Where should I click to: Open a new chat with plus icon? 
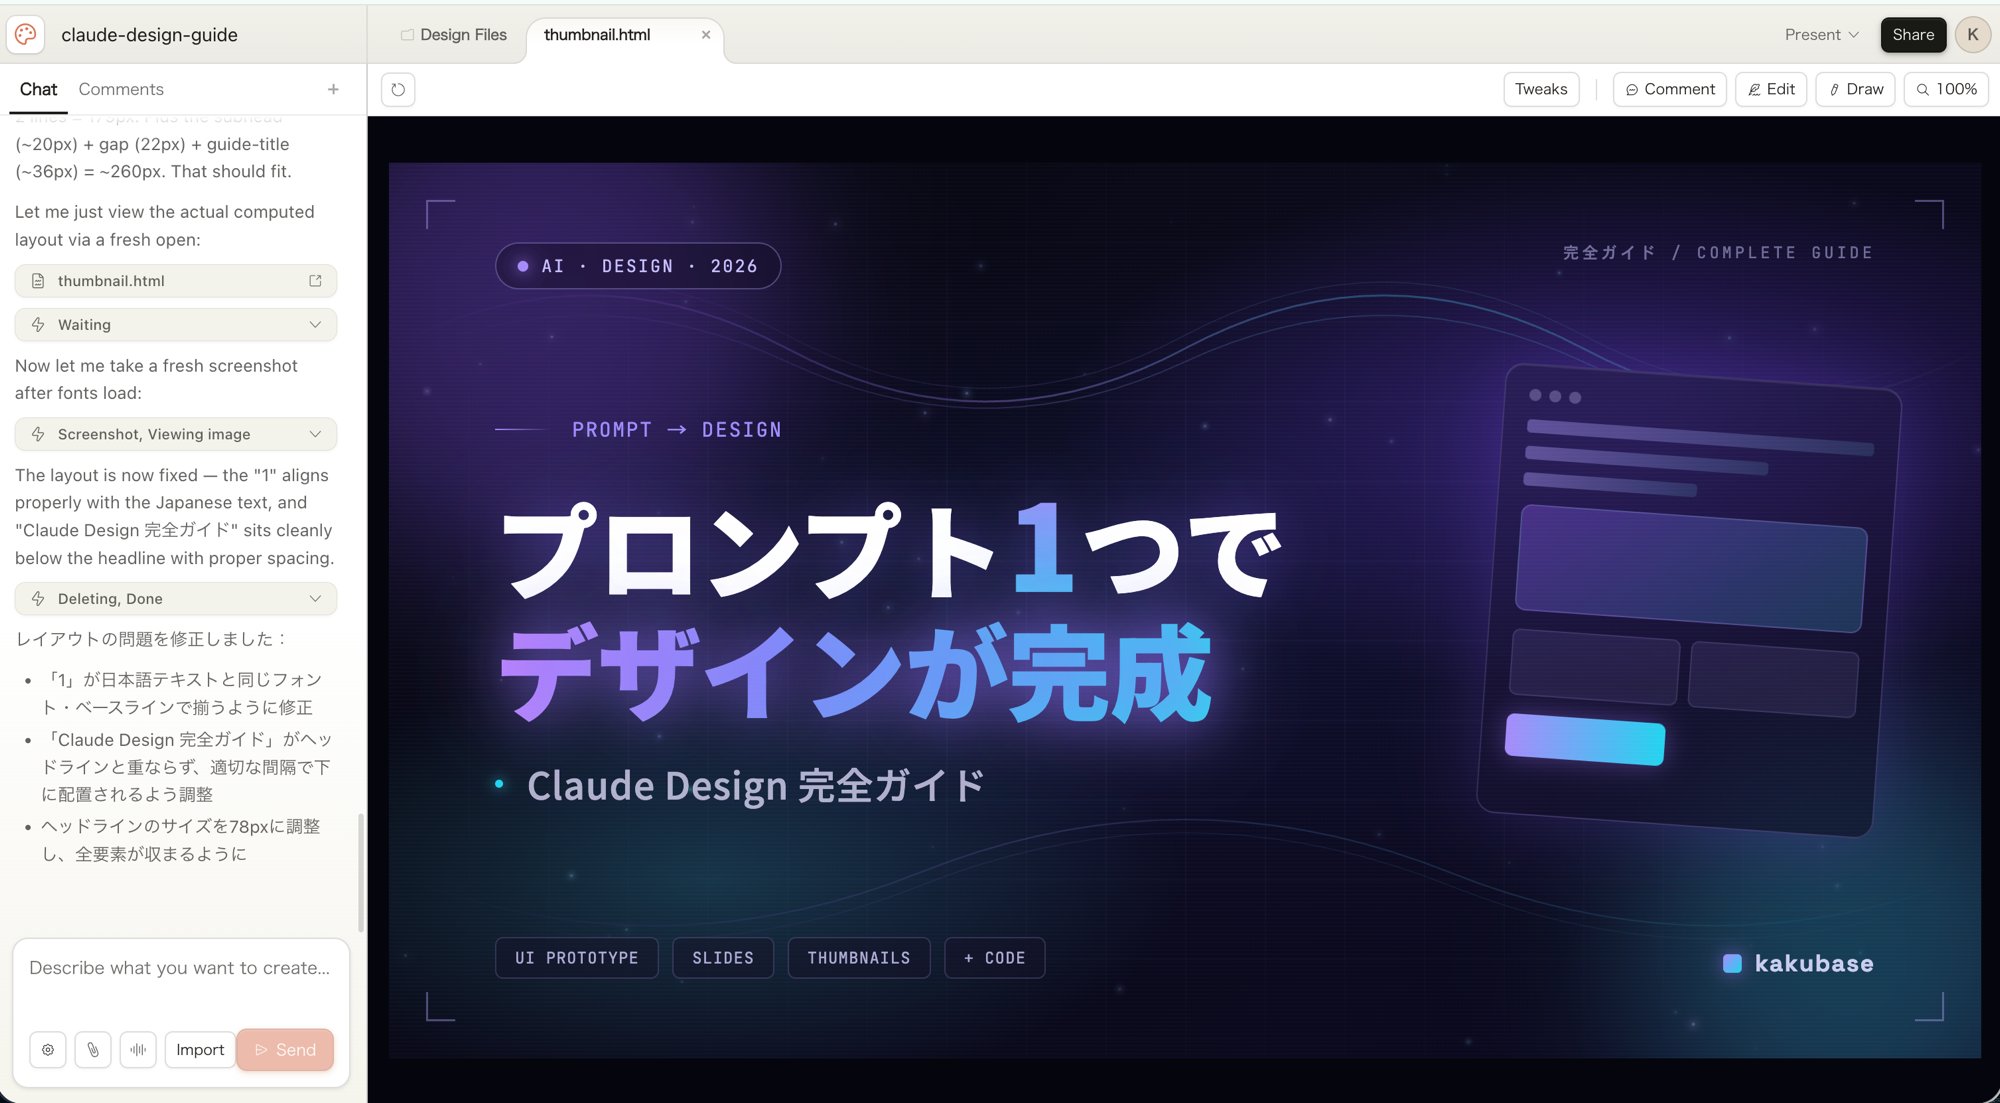(333, 89)
